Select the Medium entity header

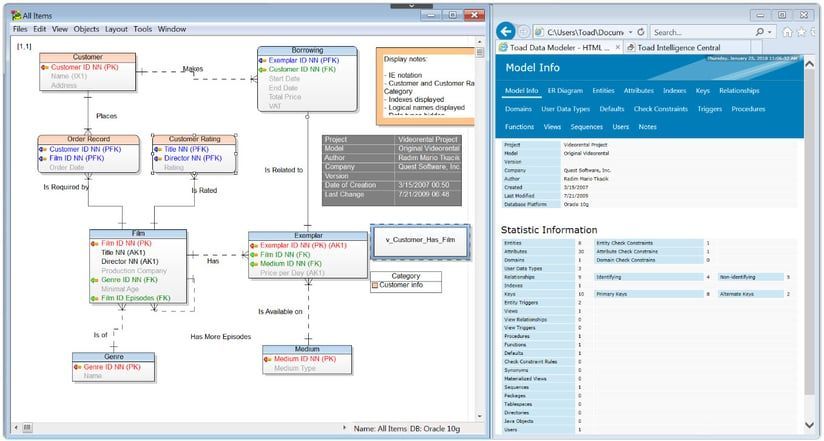[x=307, y=349]
